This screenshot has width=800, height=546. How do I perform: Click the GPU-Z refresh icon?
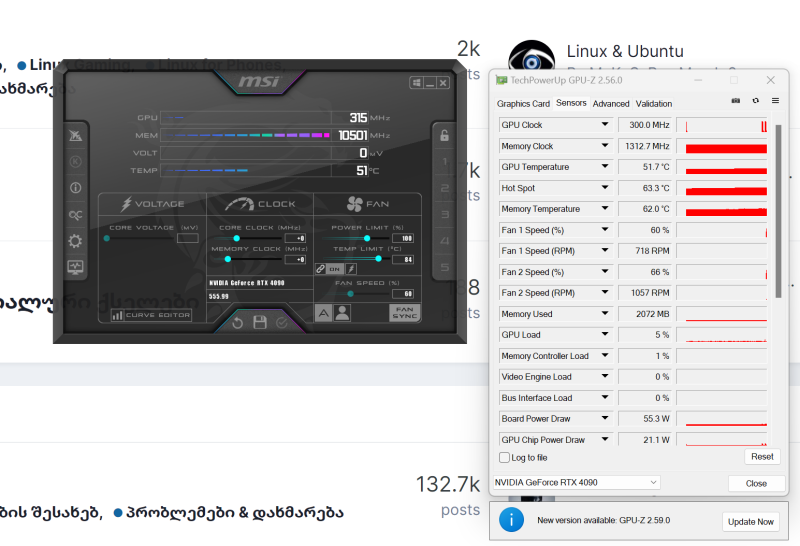756,100
